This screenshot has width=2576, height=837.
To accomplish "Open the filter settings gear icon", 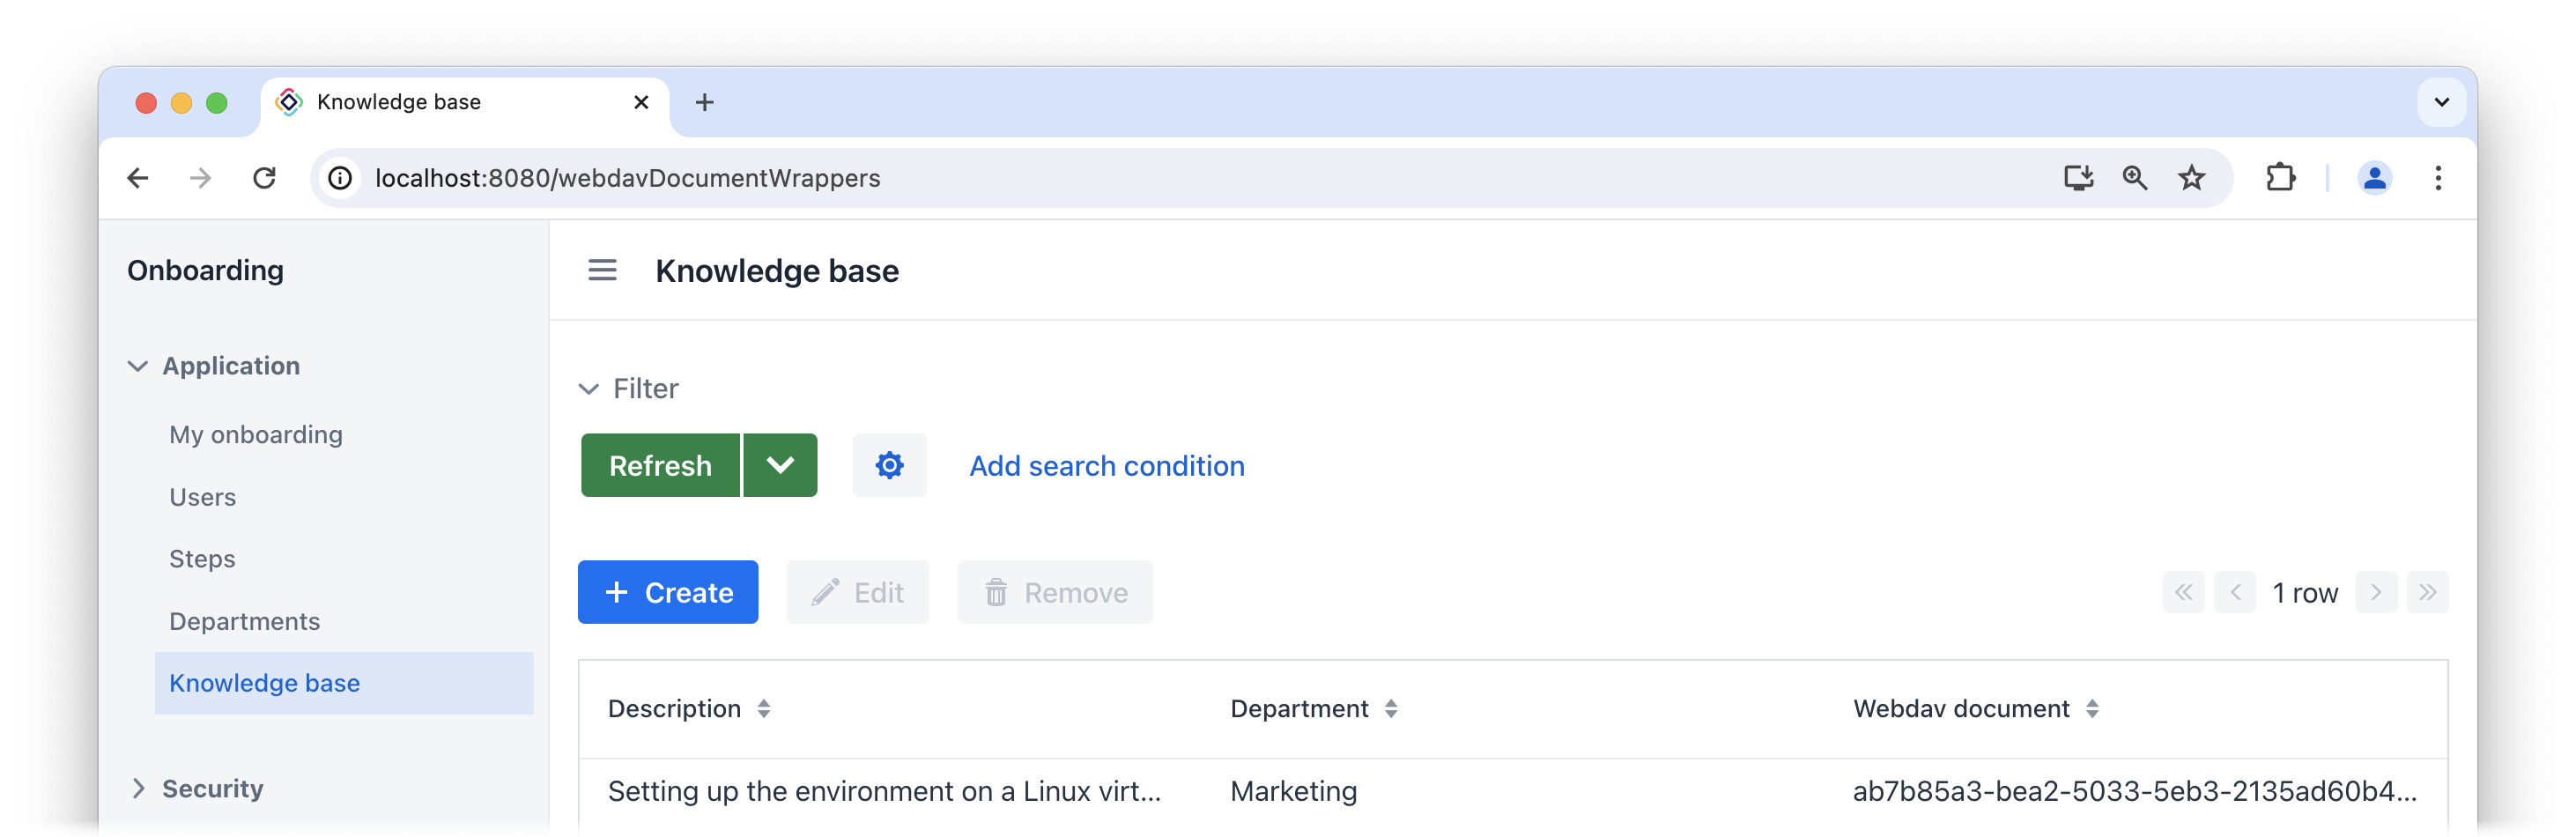I will tap(888, 465).
